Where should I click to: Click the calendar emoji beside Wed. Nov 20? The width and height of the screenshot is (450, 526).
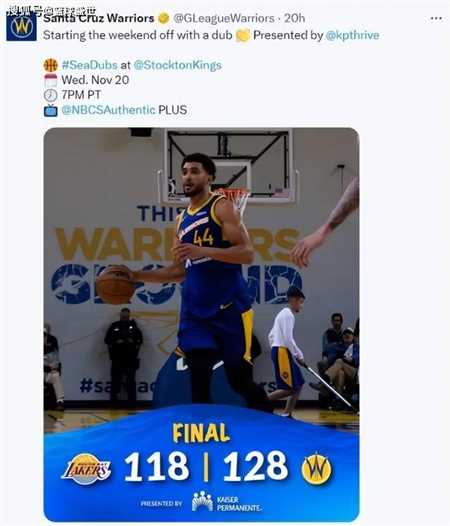[51, 80]
